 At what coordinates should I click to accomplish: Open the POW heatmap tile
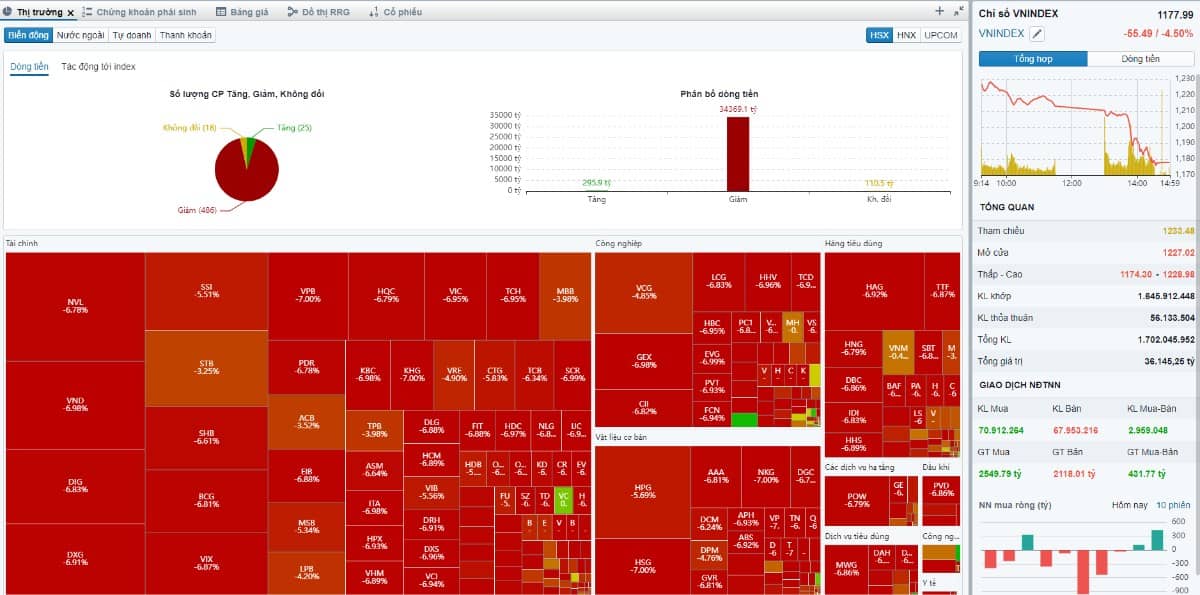(x=857, y=500)
